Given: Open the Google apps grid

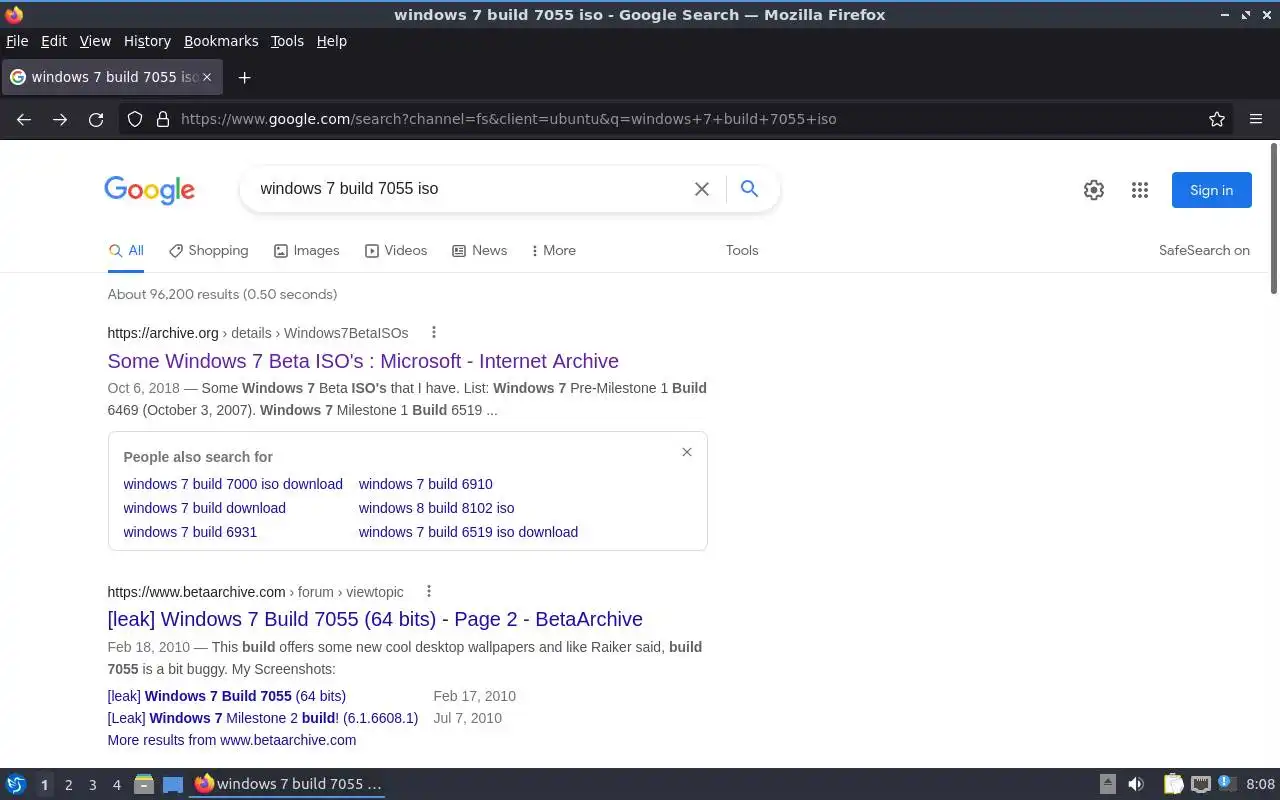Looking at the screenshot, I should (1140, 190).
